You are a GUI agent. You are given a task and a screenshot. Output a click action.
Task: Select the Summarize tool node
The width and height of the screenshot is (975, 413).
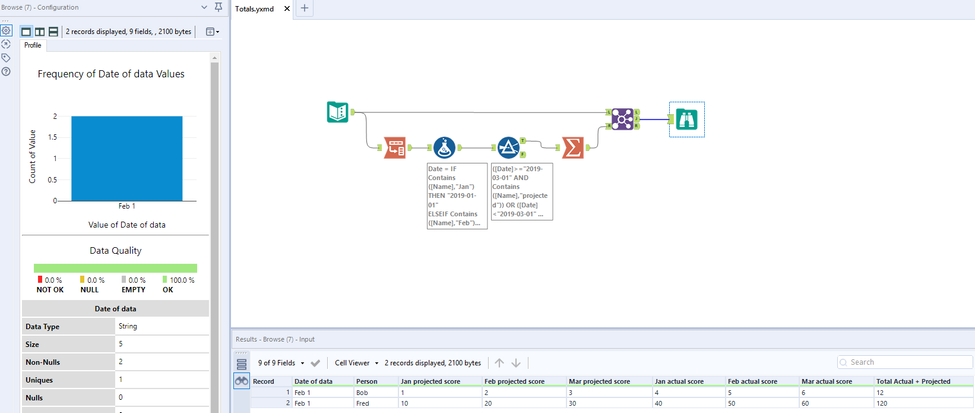(573, 147)
